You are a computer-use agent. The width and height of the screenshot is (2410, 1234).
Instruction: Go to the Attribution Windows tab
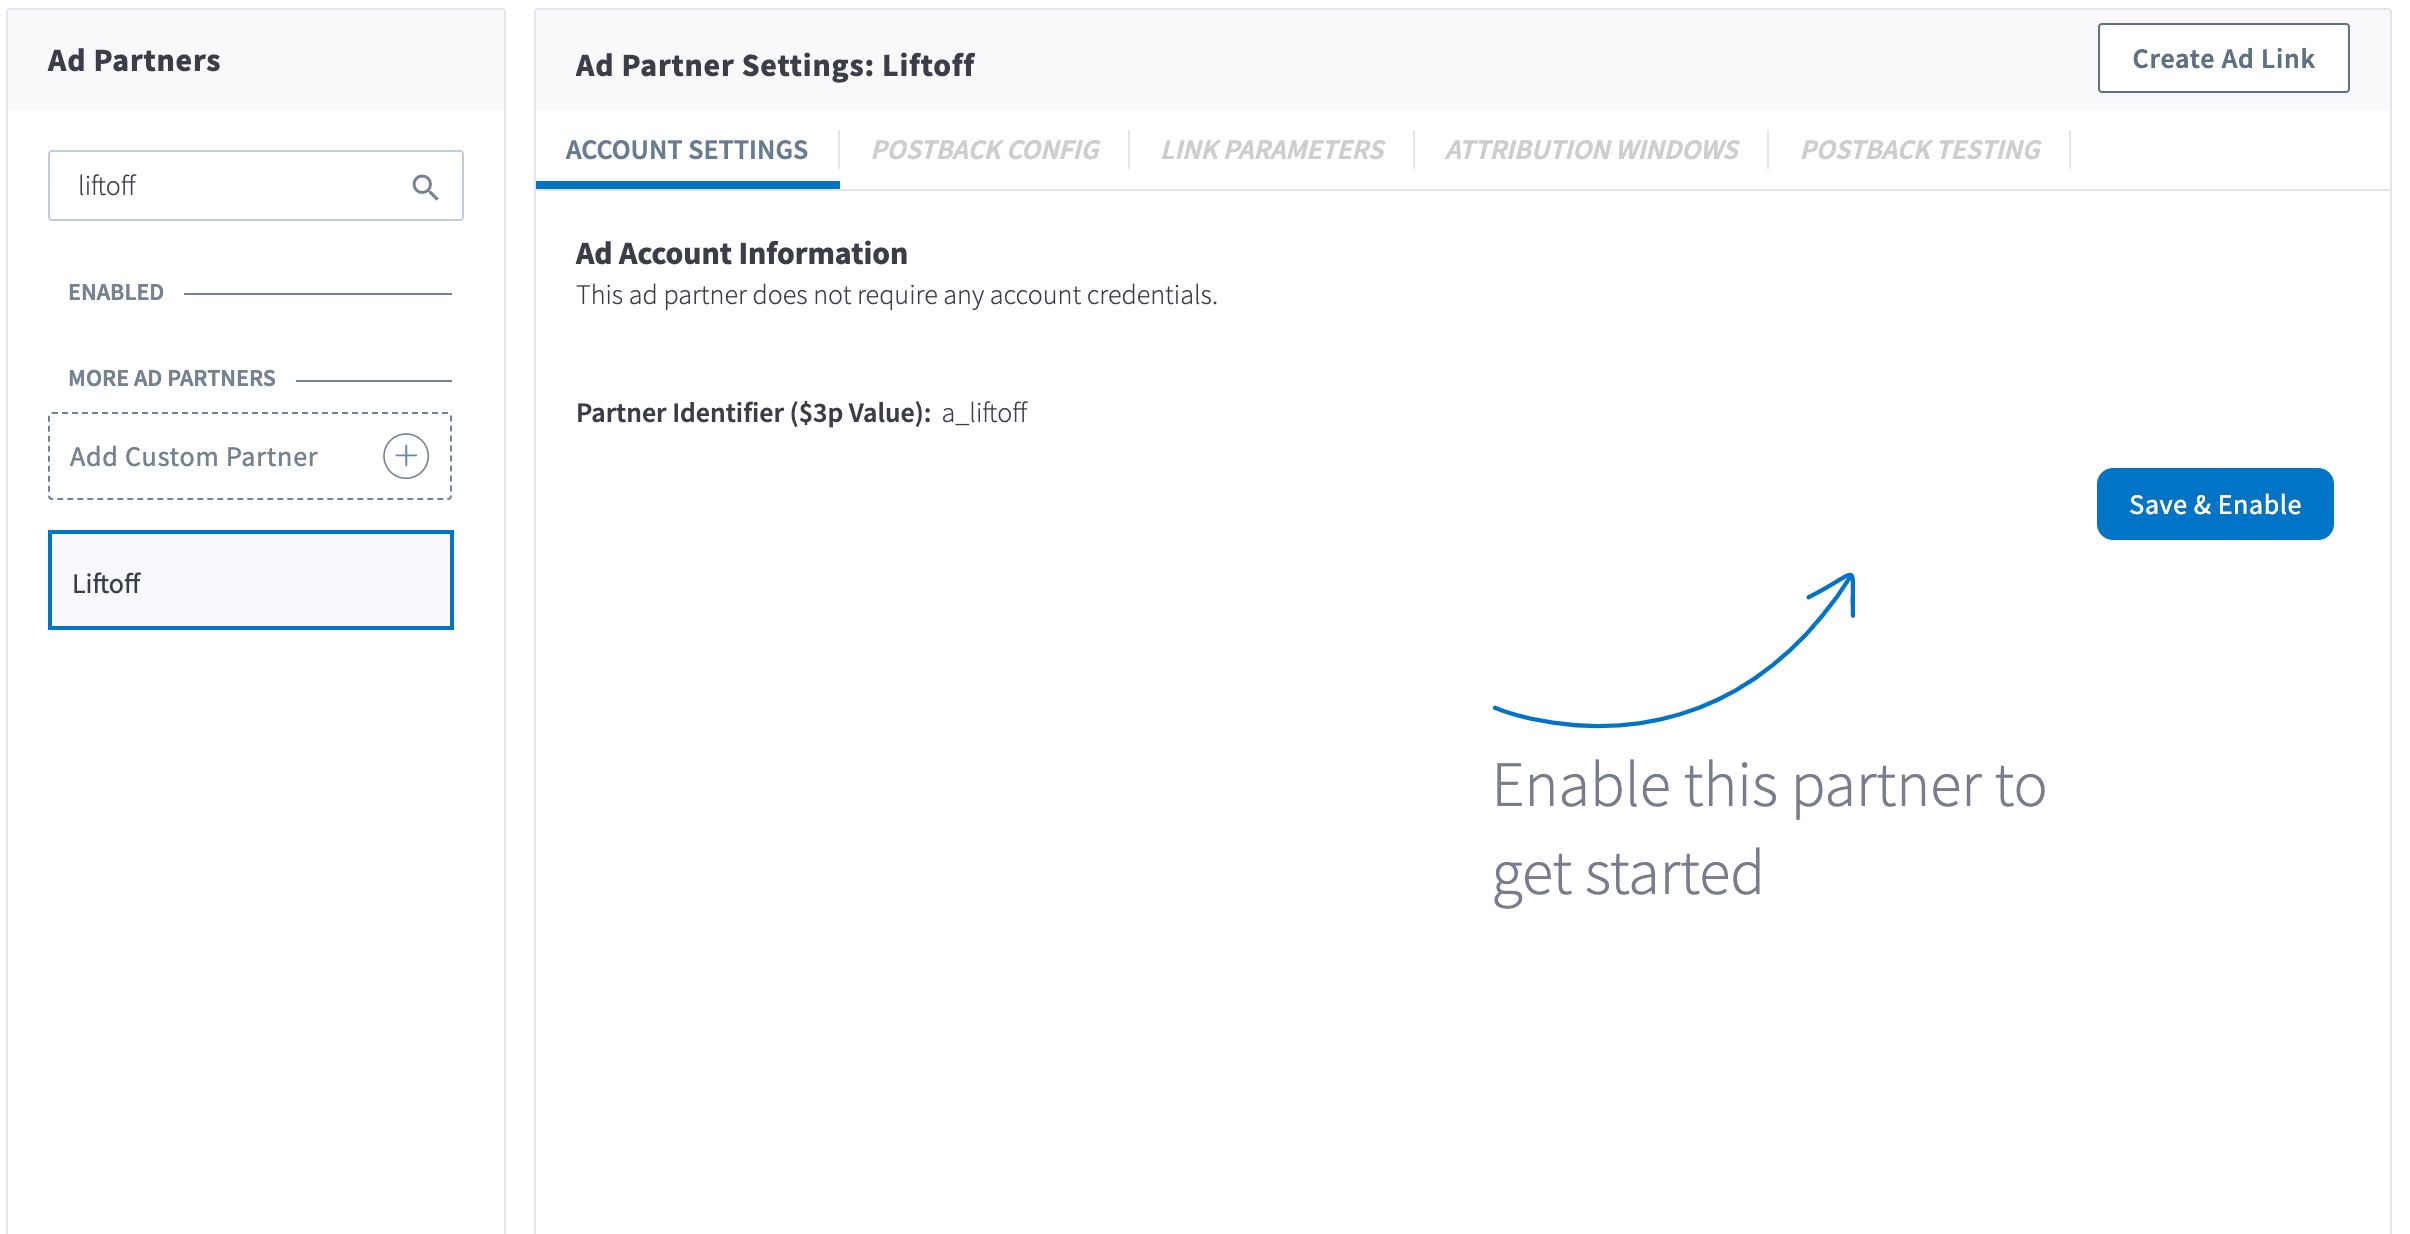point(1591,150)
